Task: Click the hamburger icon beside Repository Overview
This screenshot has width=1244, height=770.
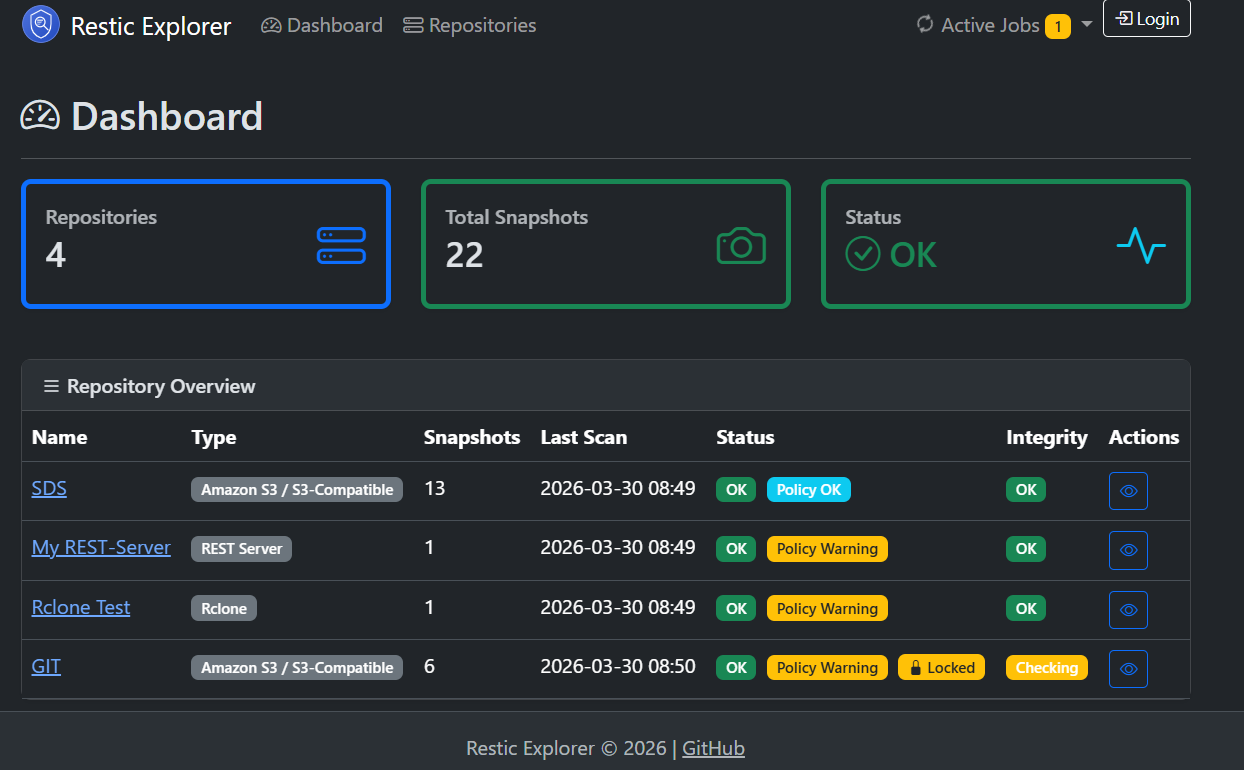Action: click(51, 385)
